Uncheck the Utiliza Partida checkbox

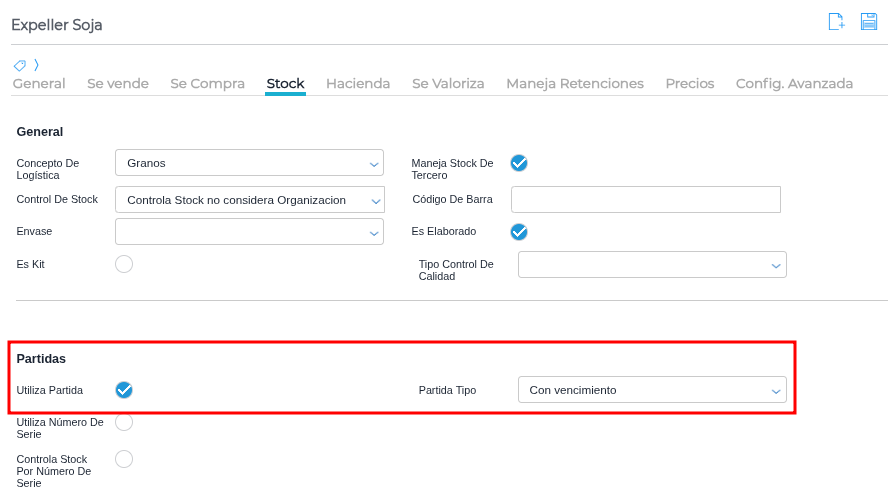tap(124, 390)
